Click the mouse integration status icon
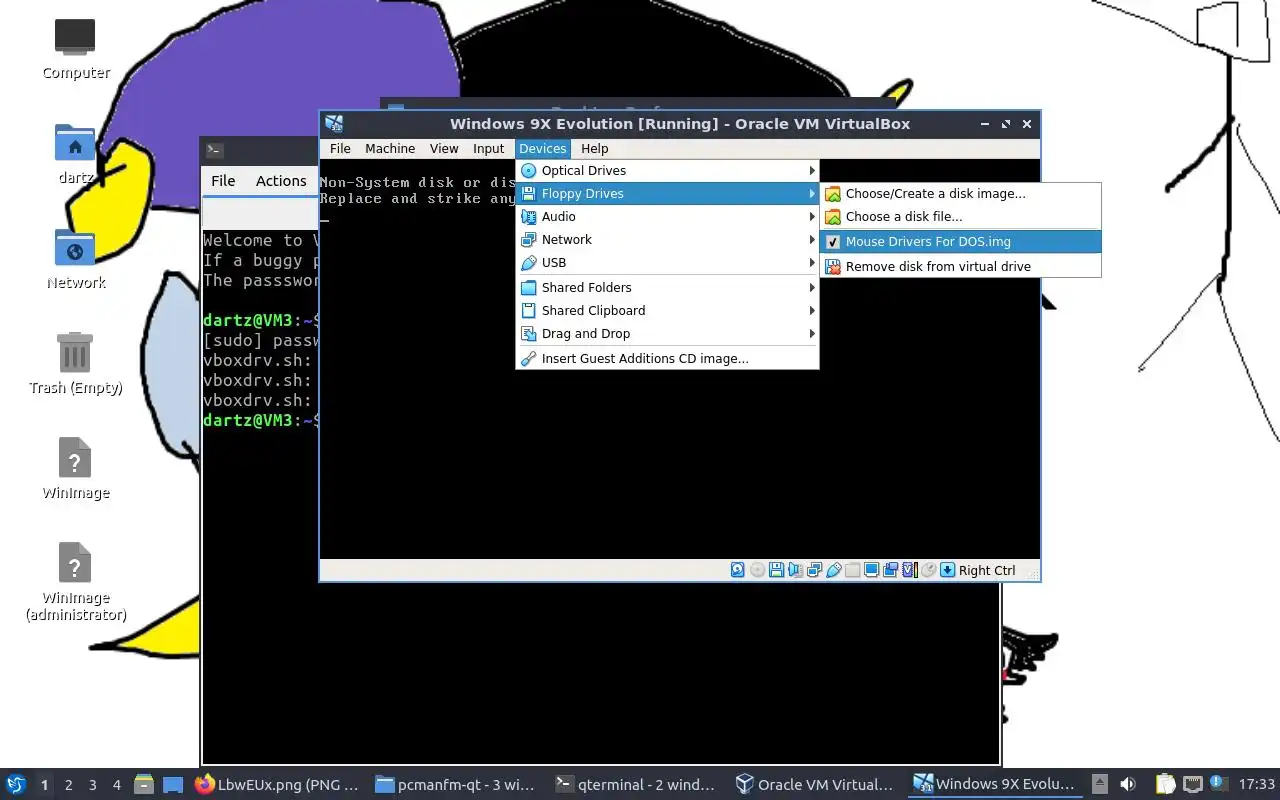 [928, 570]
